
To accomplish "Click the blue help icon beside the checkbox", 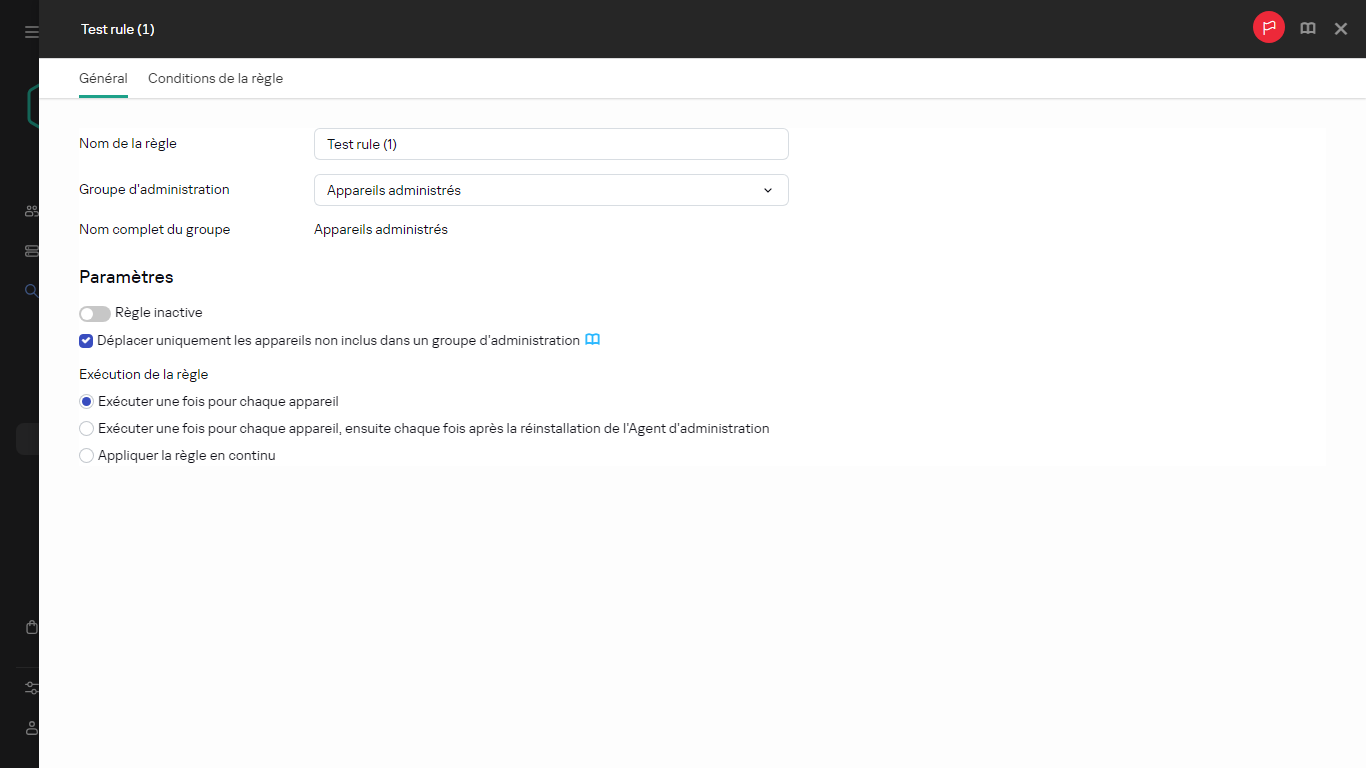I will point(592,340).
